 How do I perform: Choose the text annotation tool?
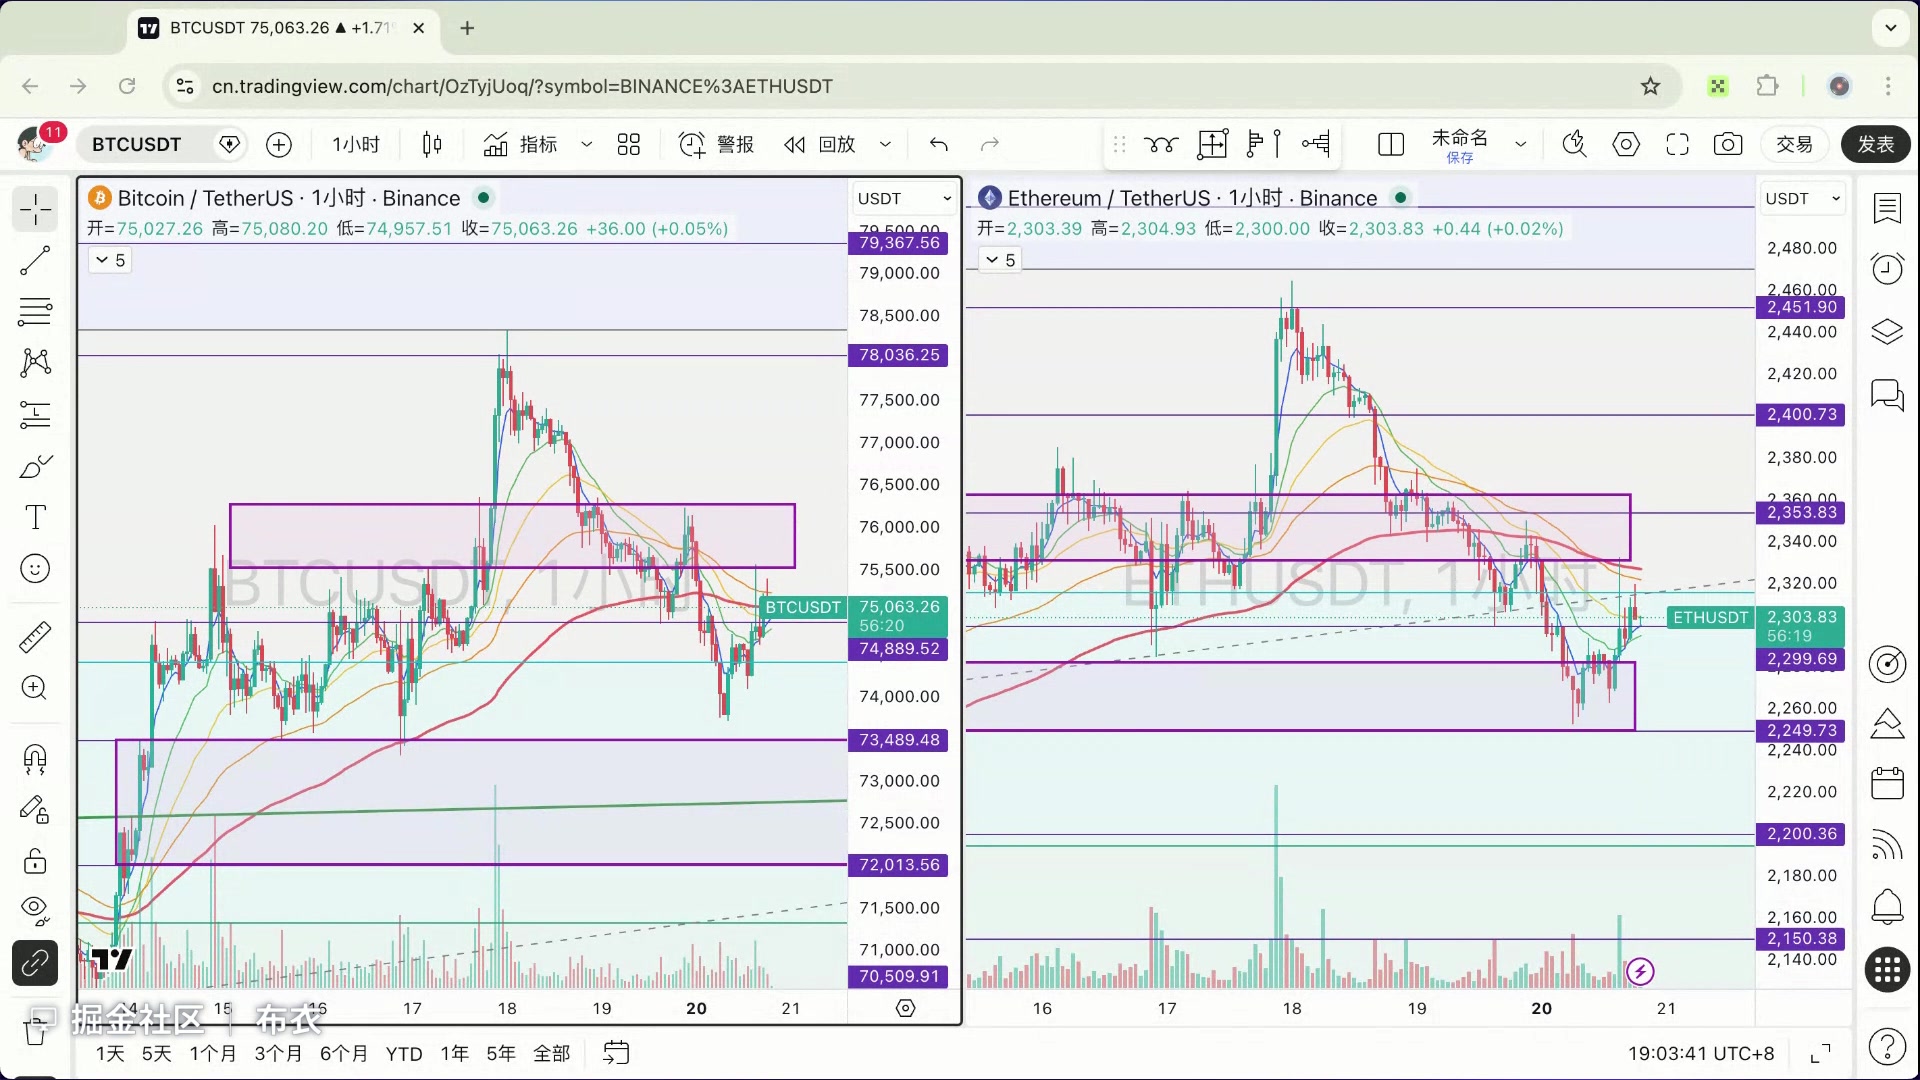click(35, 517)
